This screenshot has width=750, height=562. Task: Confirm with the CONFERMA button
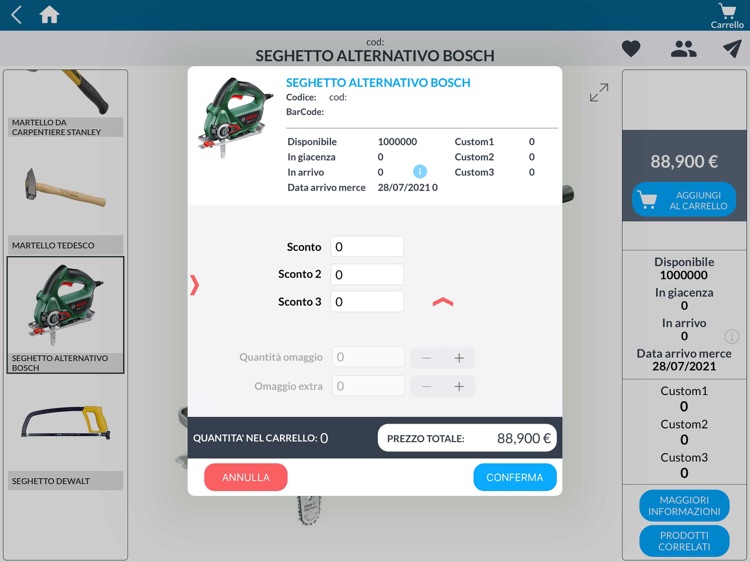coord(515,477)
